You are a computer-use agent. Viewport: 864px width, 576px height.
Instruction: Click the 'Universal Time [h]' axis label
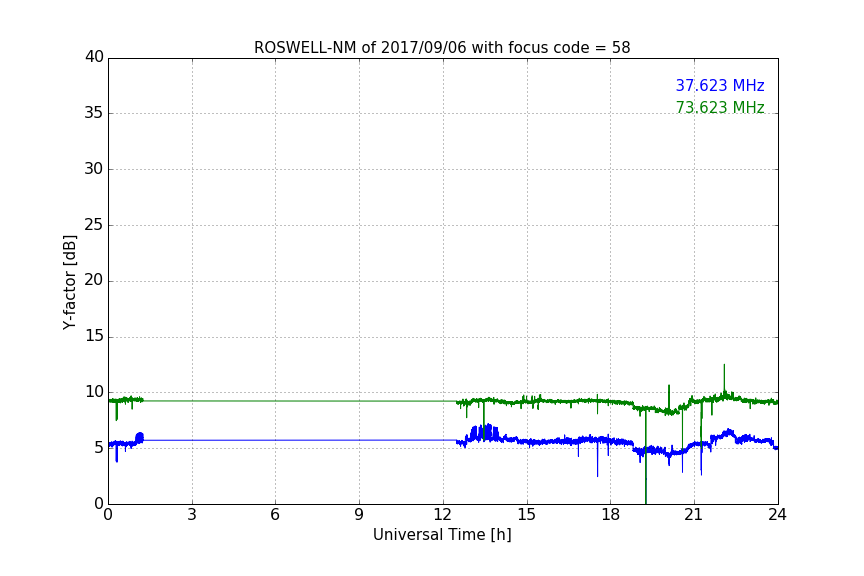point(442,535)
